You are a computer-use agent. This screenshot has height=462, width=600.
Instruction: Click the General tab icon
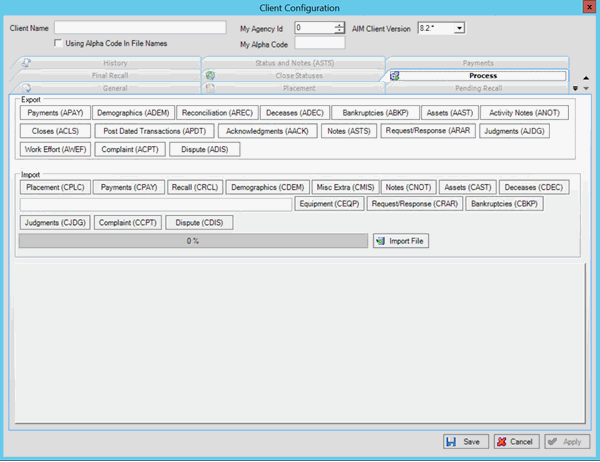point(26,88)
